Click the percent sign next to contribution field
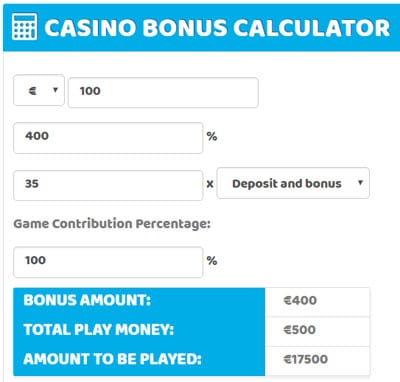Image resolution: width=400 pixels, height=382 pixels. (212, 260)
